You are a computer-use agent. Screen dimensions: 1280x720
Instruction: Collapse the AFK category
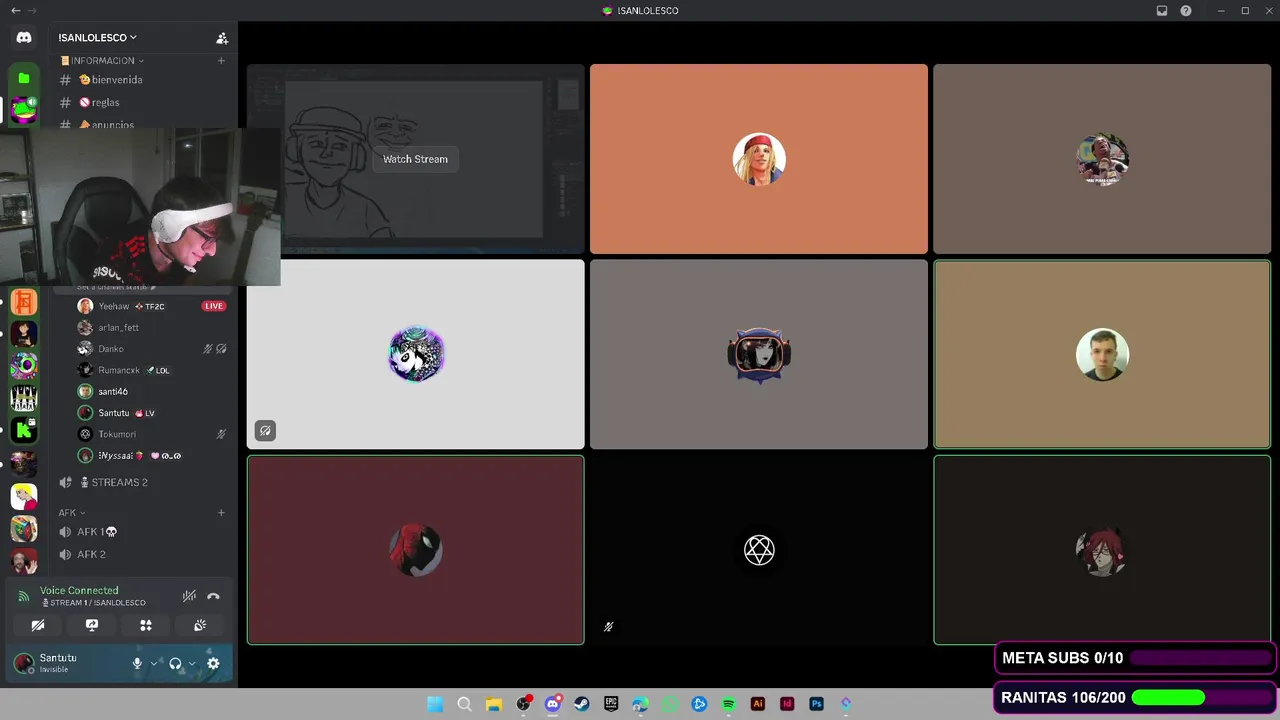[x=72, y=513]
